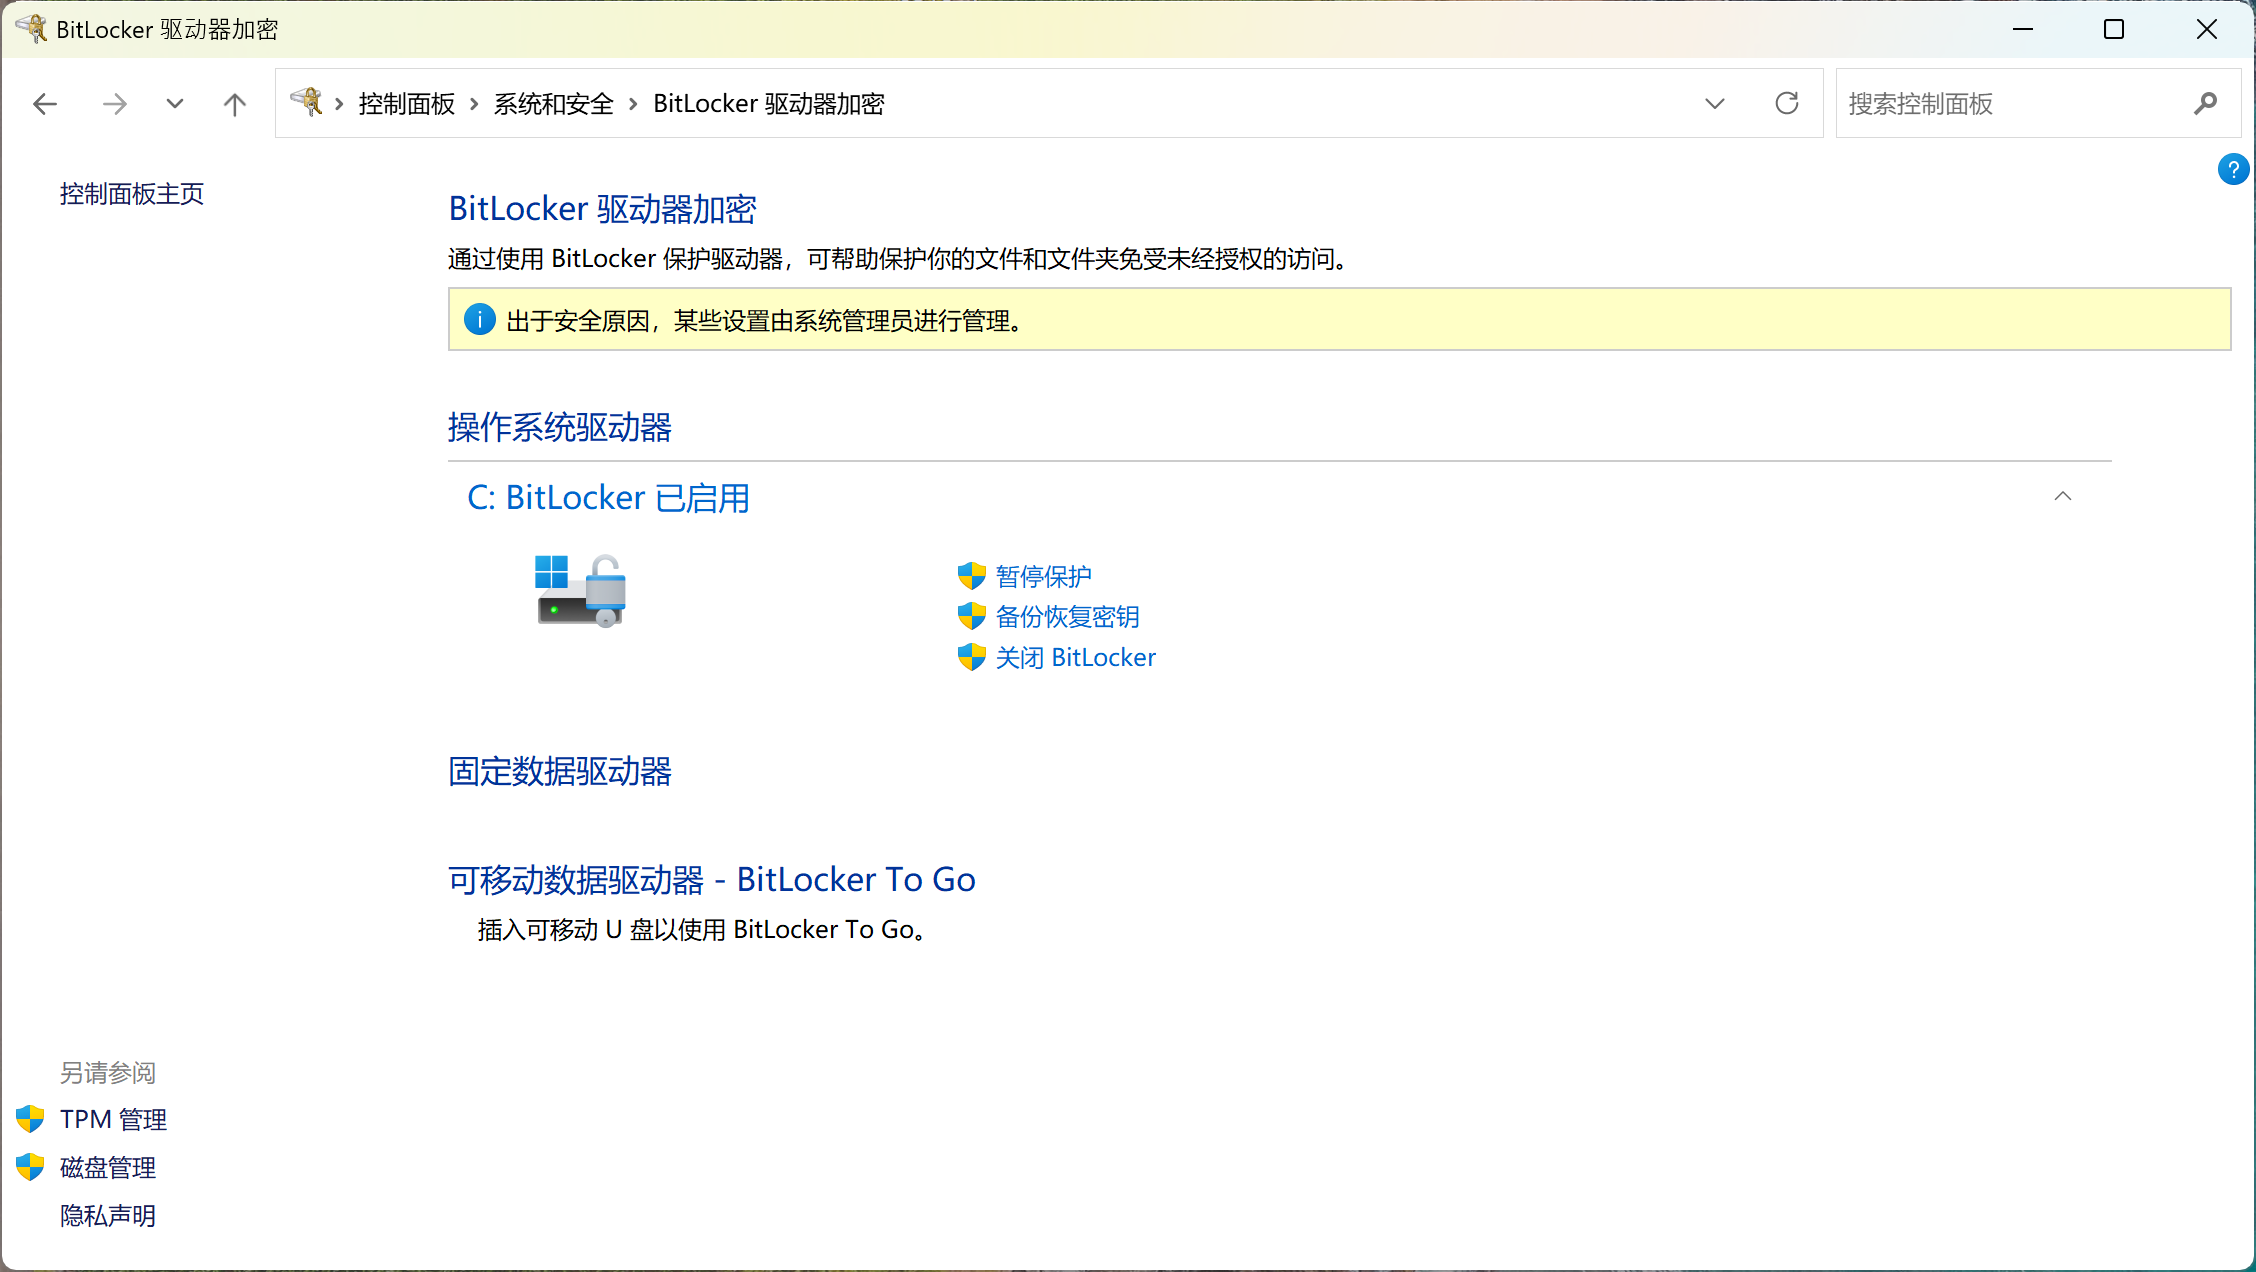Click the back navigation arrow
This screenshot has width=2256, height=1272.
coord(45,104)
